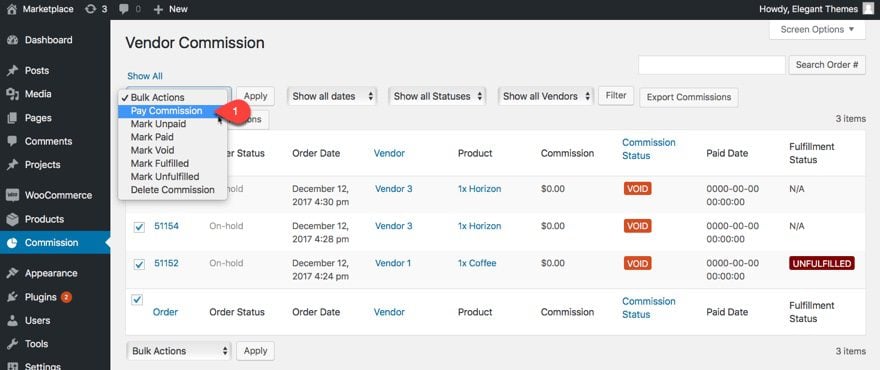Open order 51152 link

click(166, 263)
